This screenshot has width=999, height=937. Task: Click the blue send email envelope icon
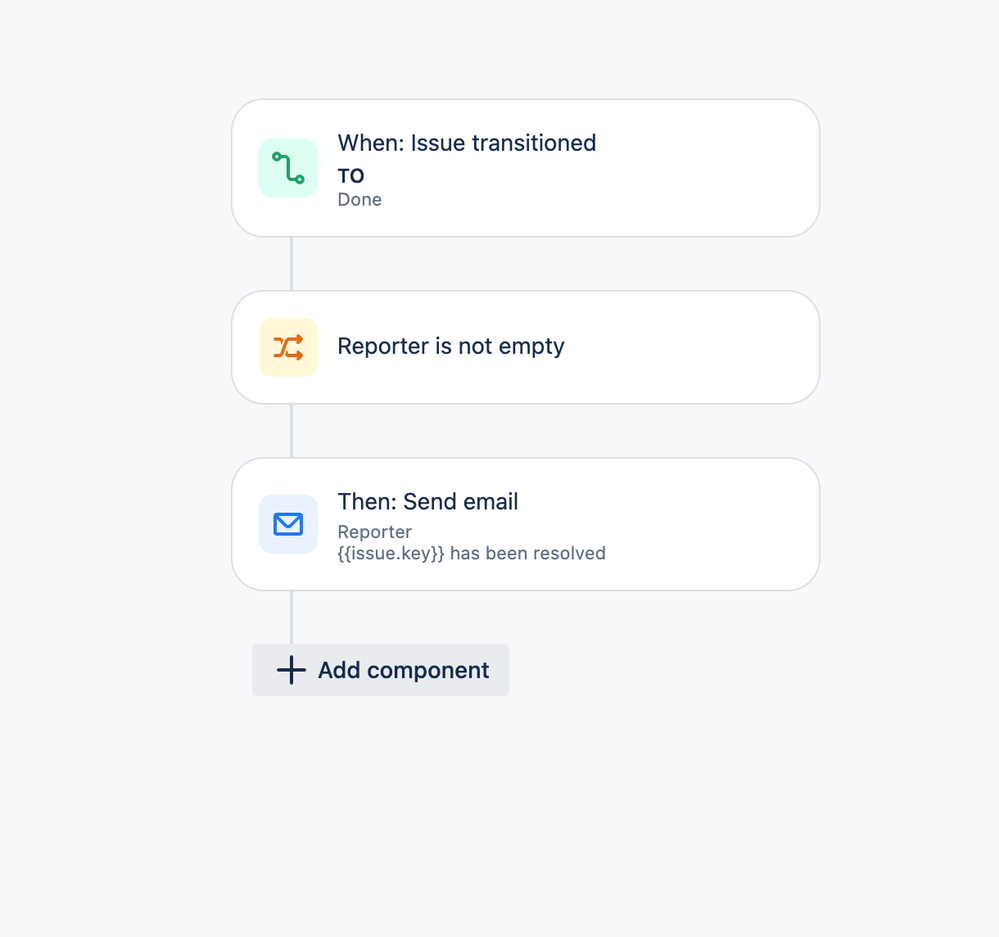coord(288,524)
